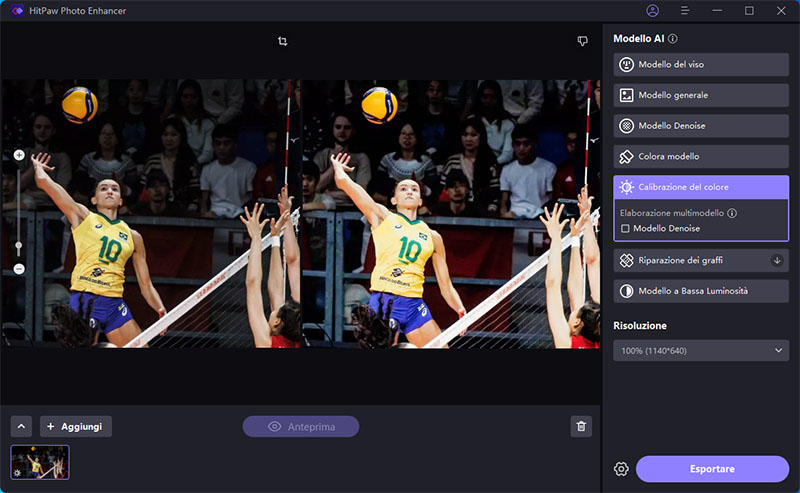
Task: Open settings via the gear icon
Action: (621, 469)
